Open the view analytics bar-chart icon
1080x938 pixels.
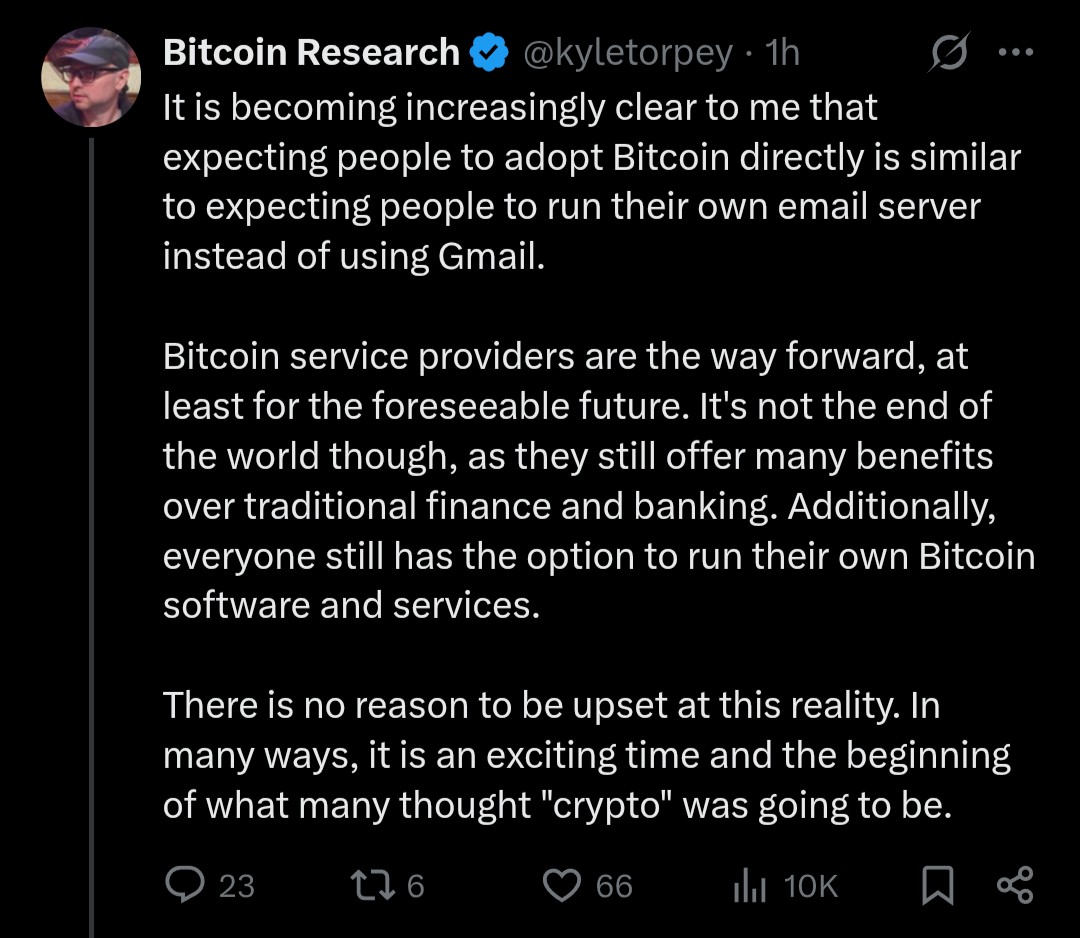(750, 886)
